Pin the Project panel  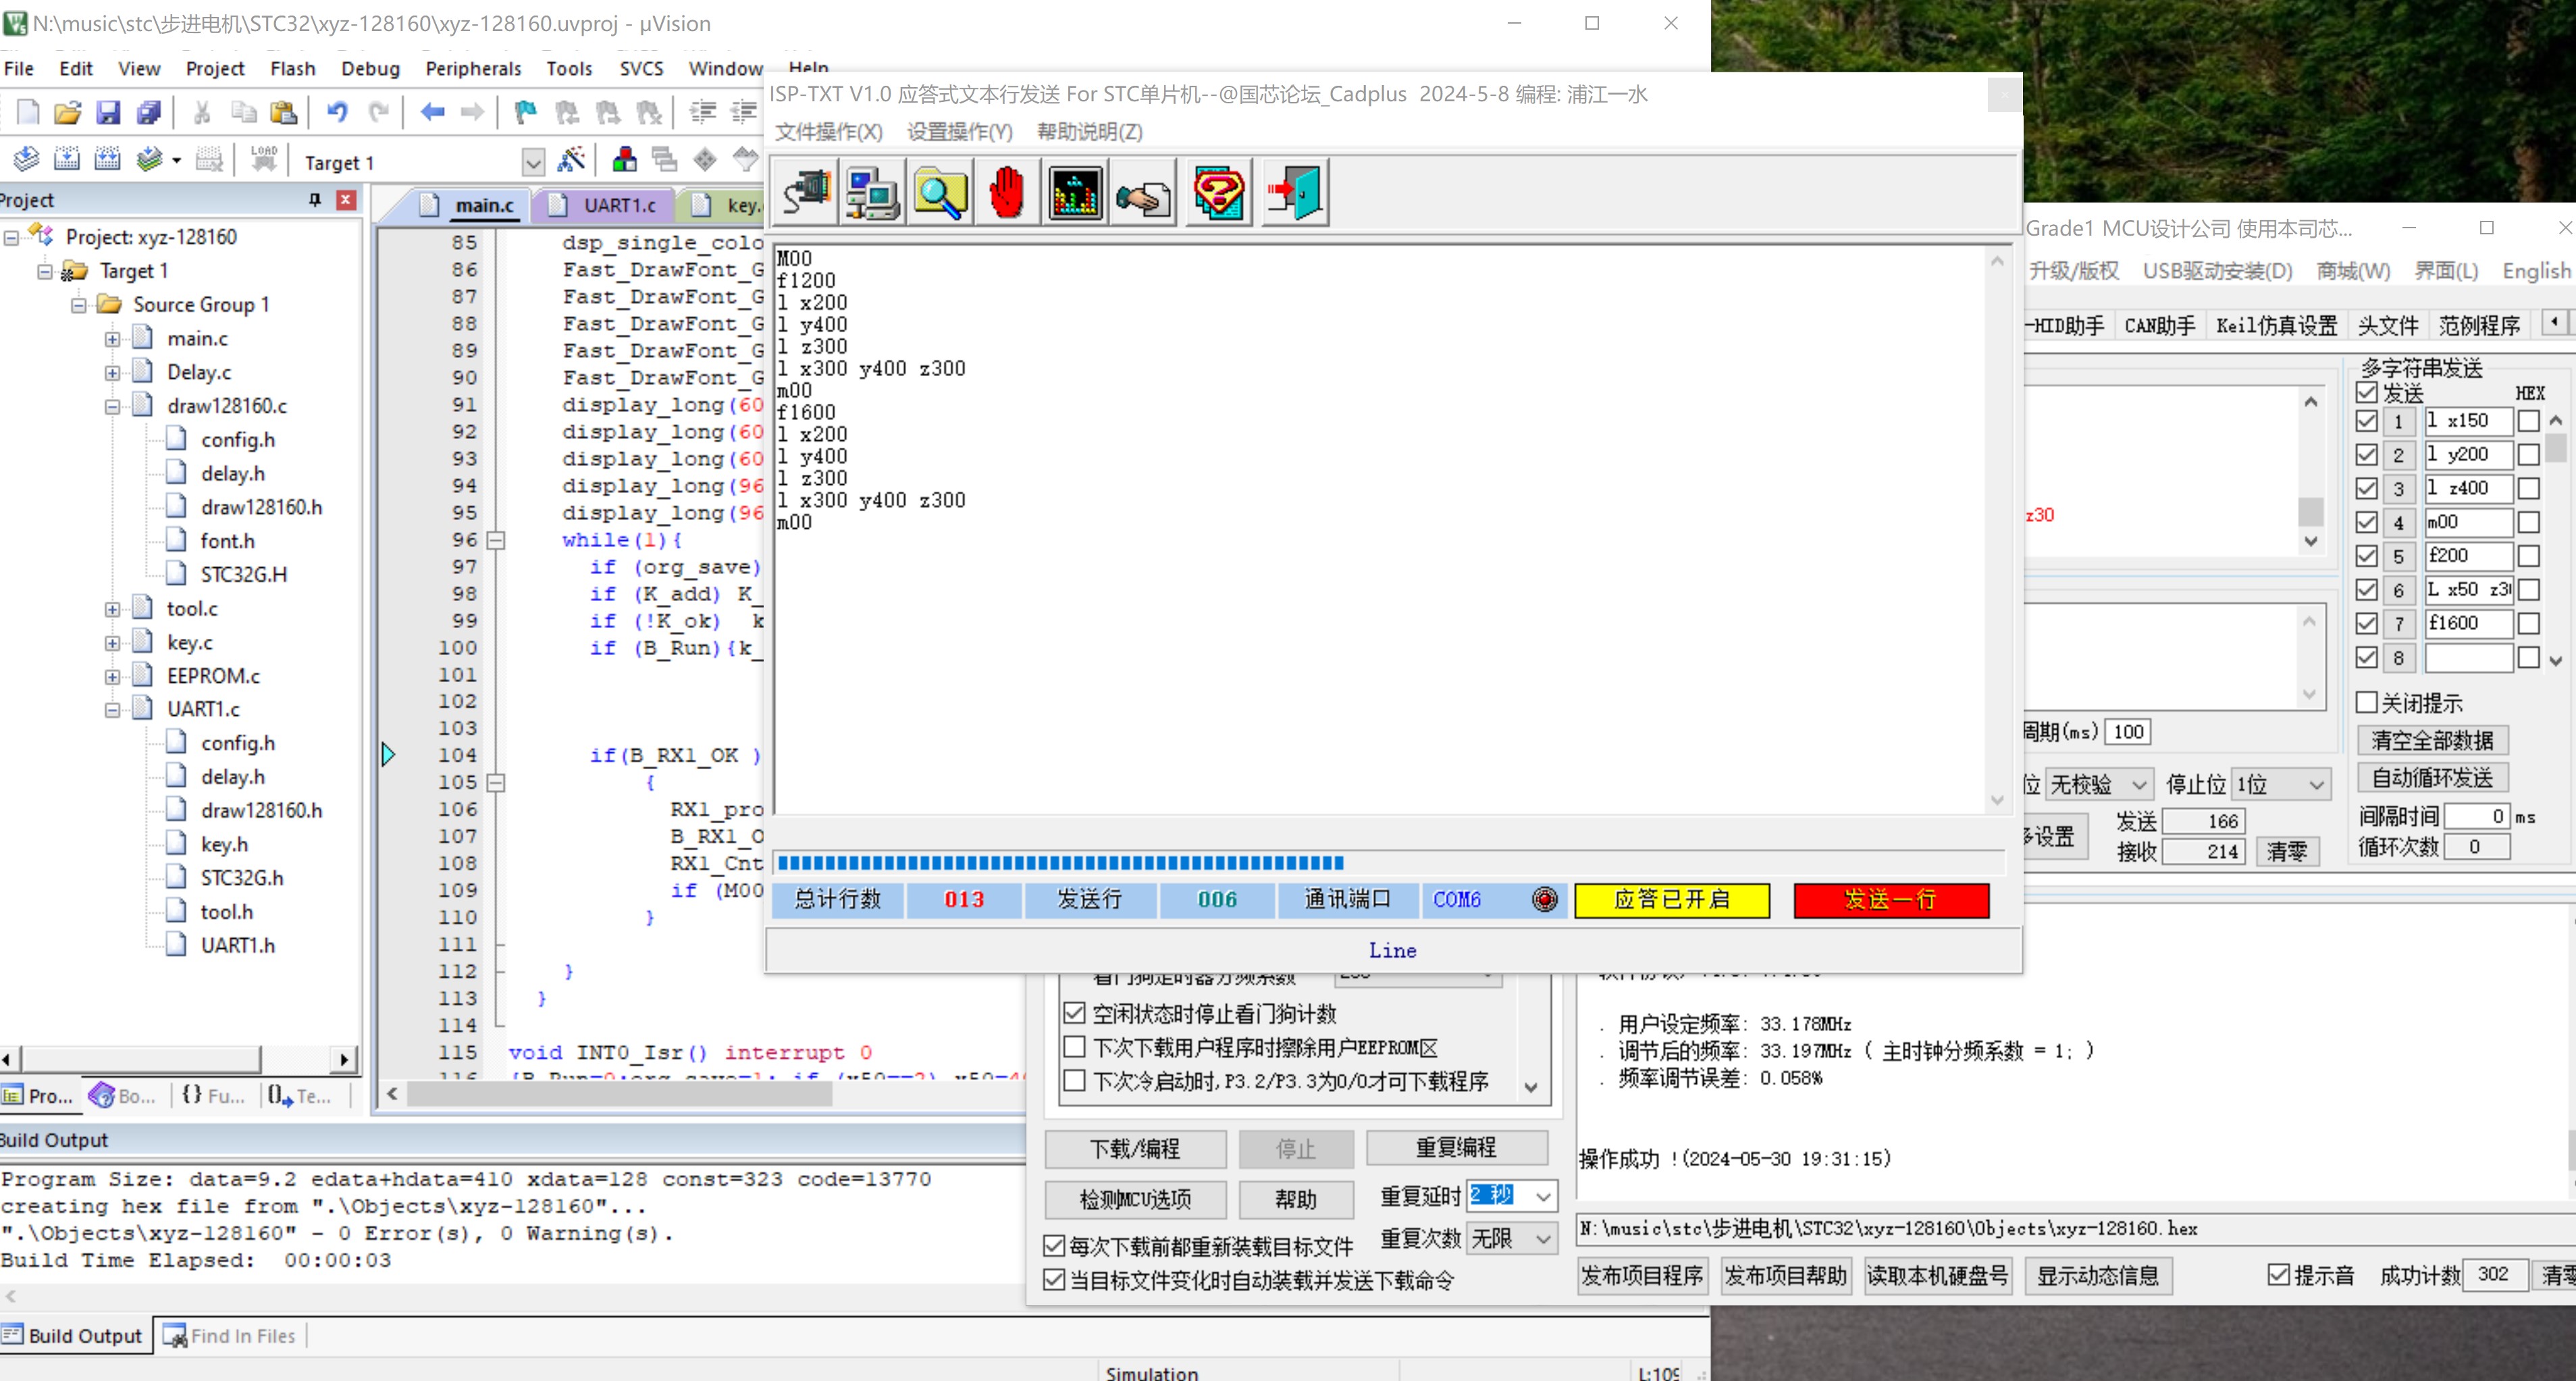click(x=315, y=200)
